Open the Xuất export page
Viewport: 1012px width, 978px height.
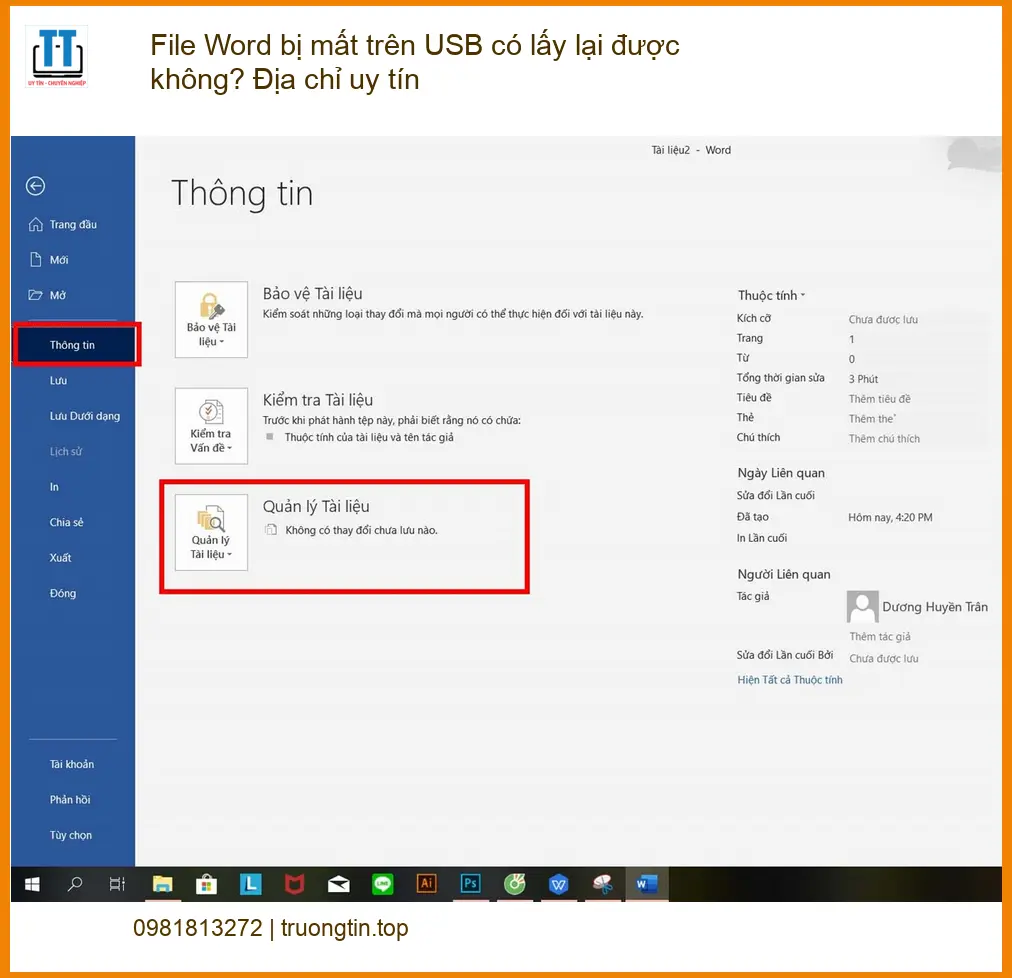point(60,558)
